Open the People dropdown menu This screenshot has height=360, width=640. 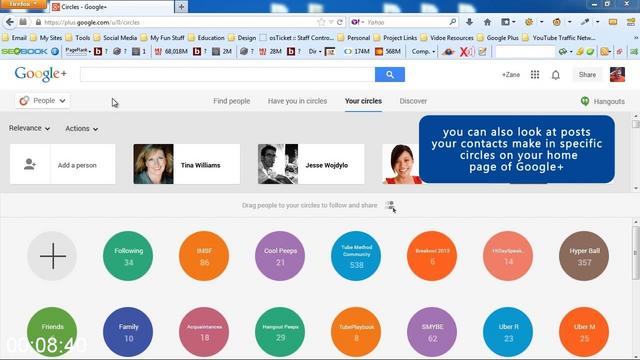[42, 100]
